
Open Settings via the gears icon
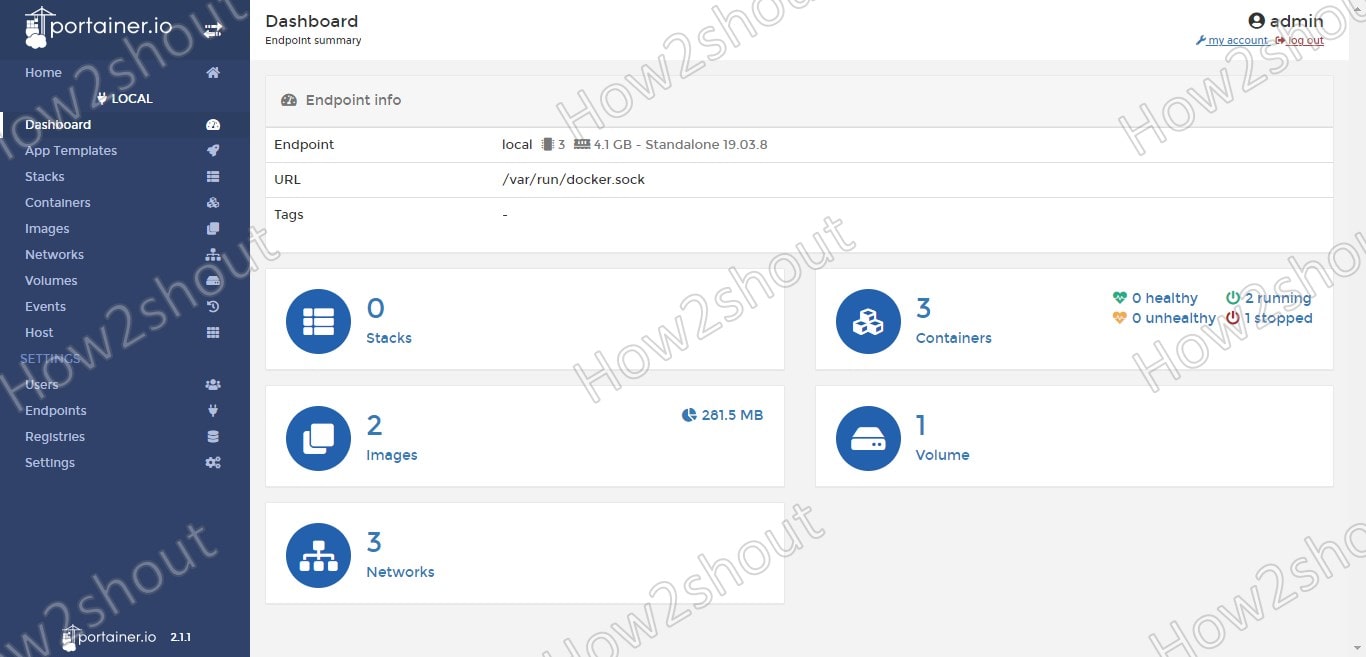coord(212,462)
